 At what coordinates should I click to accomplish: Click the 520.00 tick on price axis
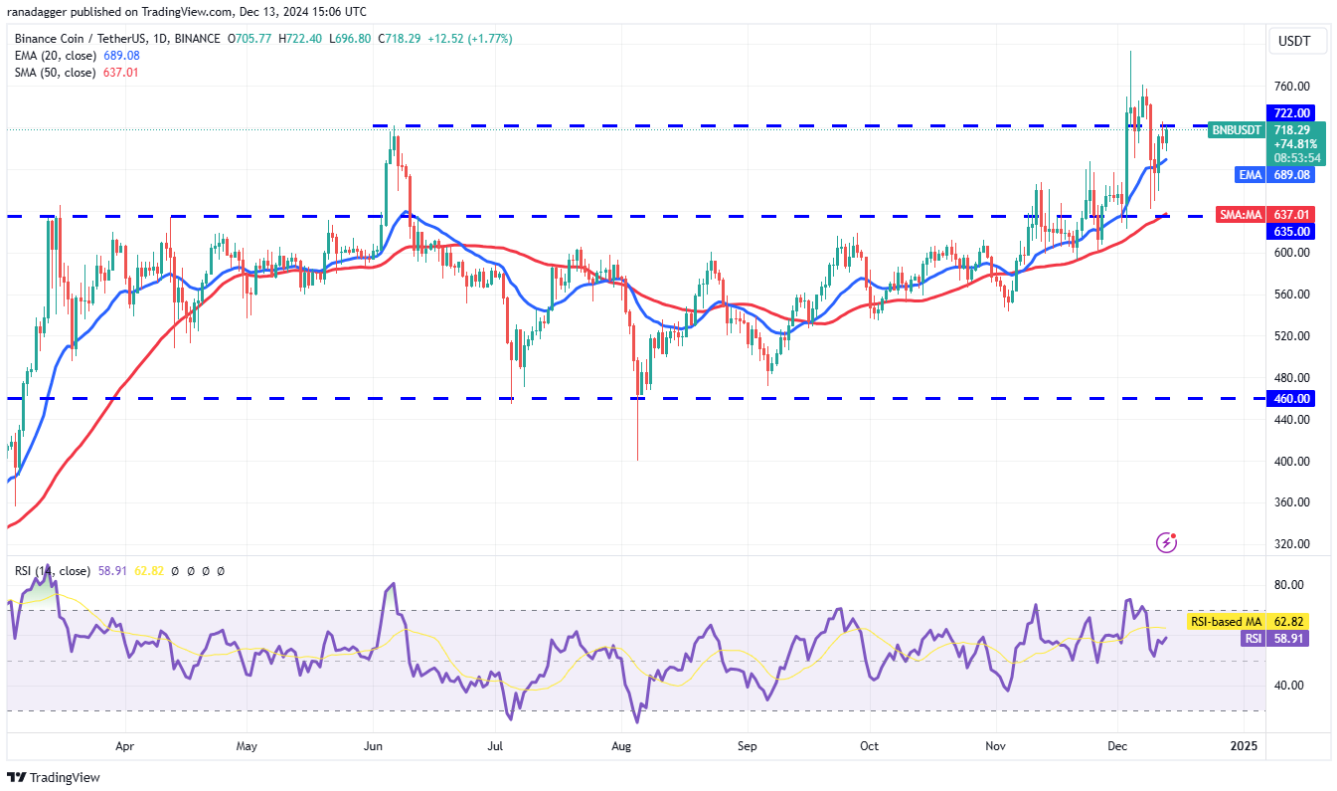(x=1290, y=335)
